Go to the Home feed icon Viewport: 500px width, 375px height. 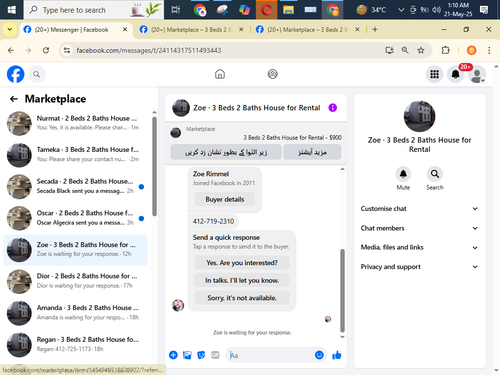tap(220, 74)
